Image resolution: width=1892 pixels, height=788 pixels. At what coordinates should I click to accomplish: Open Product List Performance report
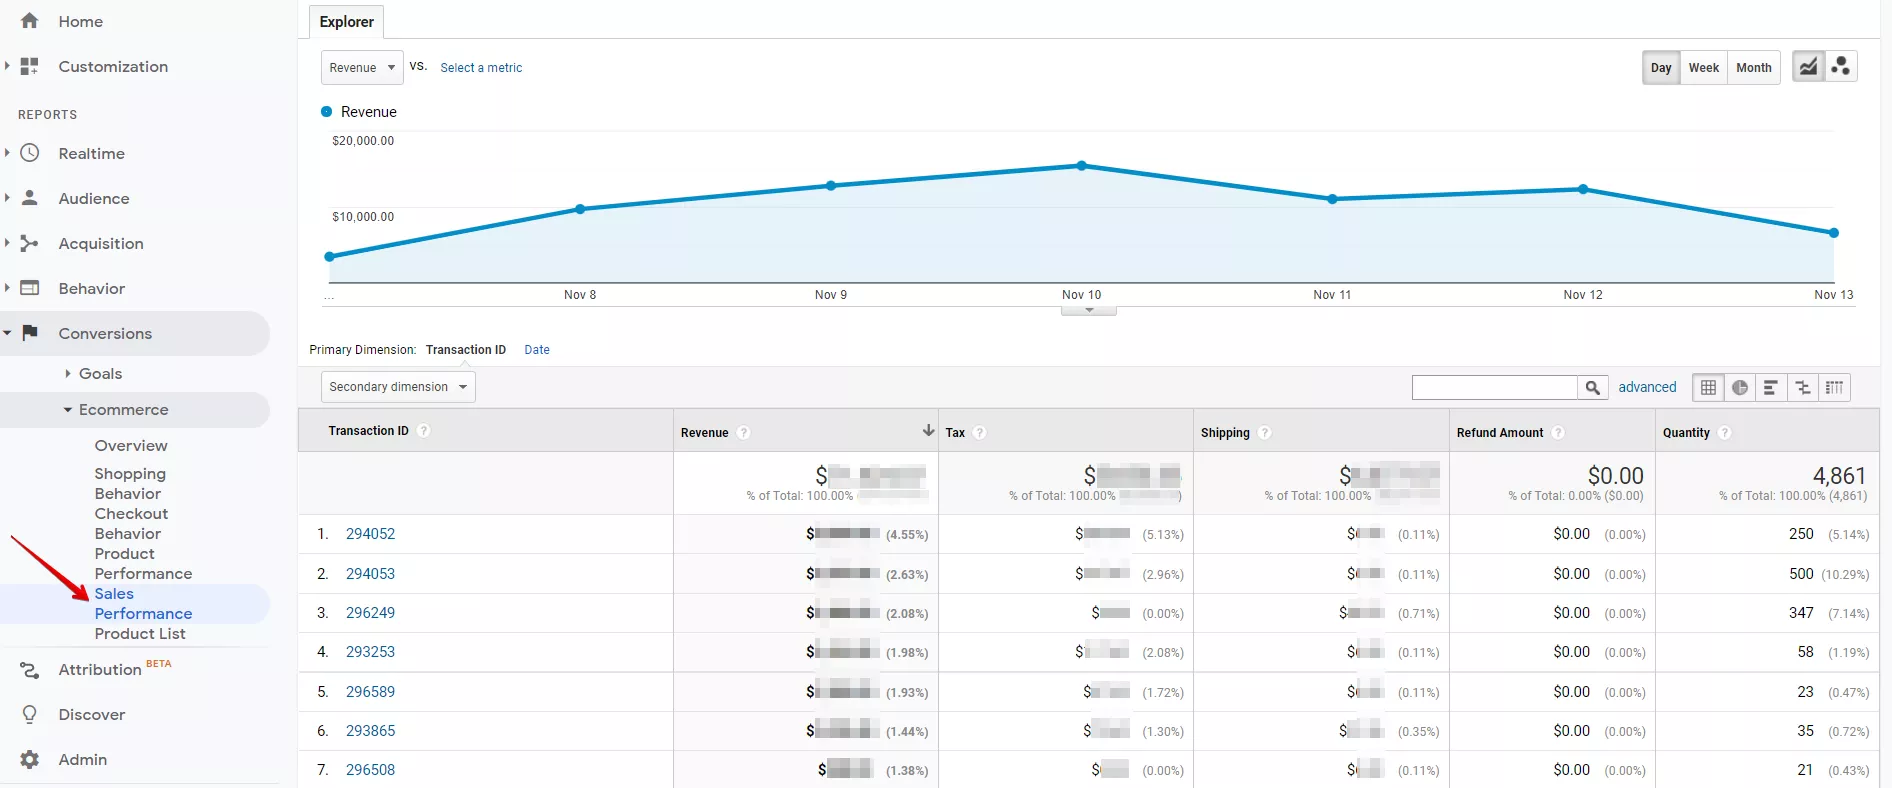(x=140, y=633)
